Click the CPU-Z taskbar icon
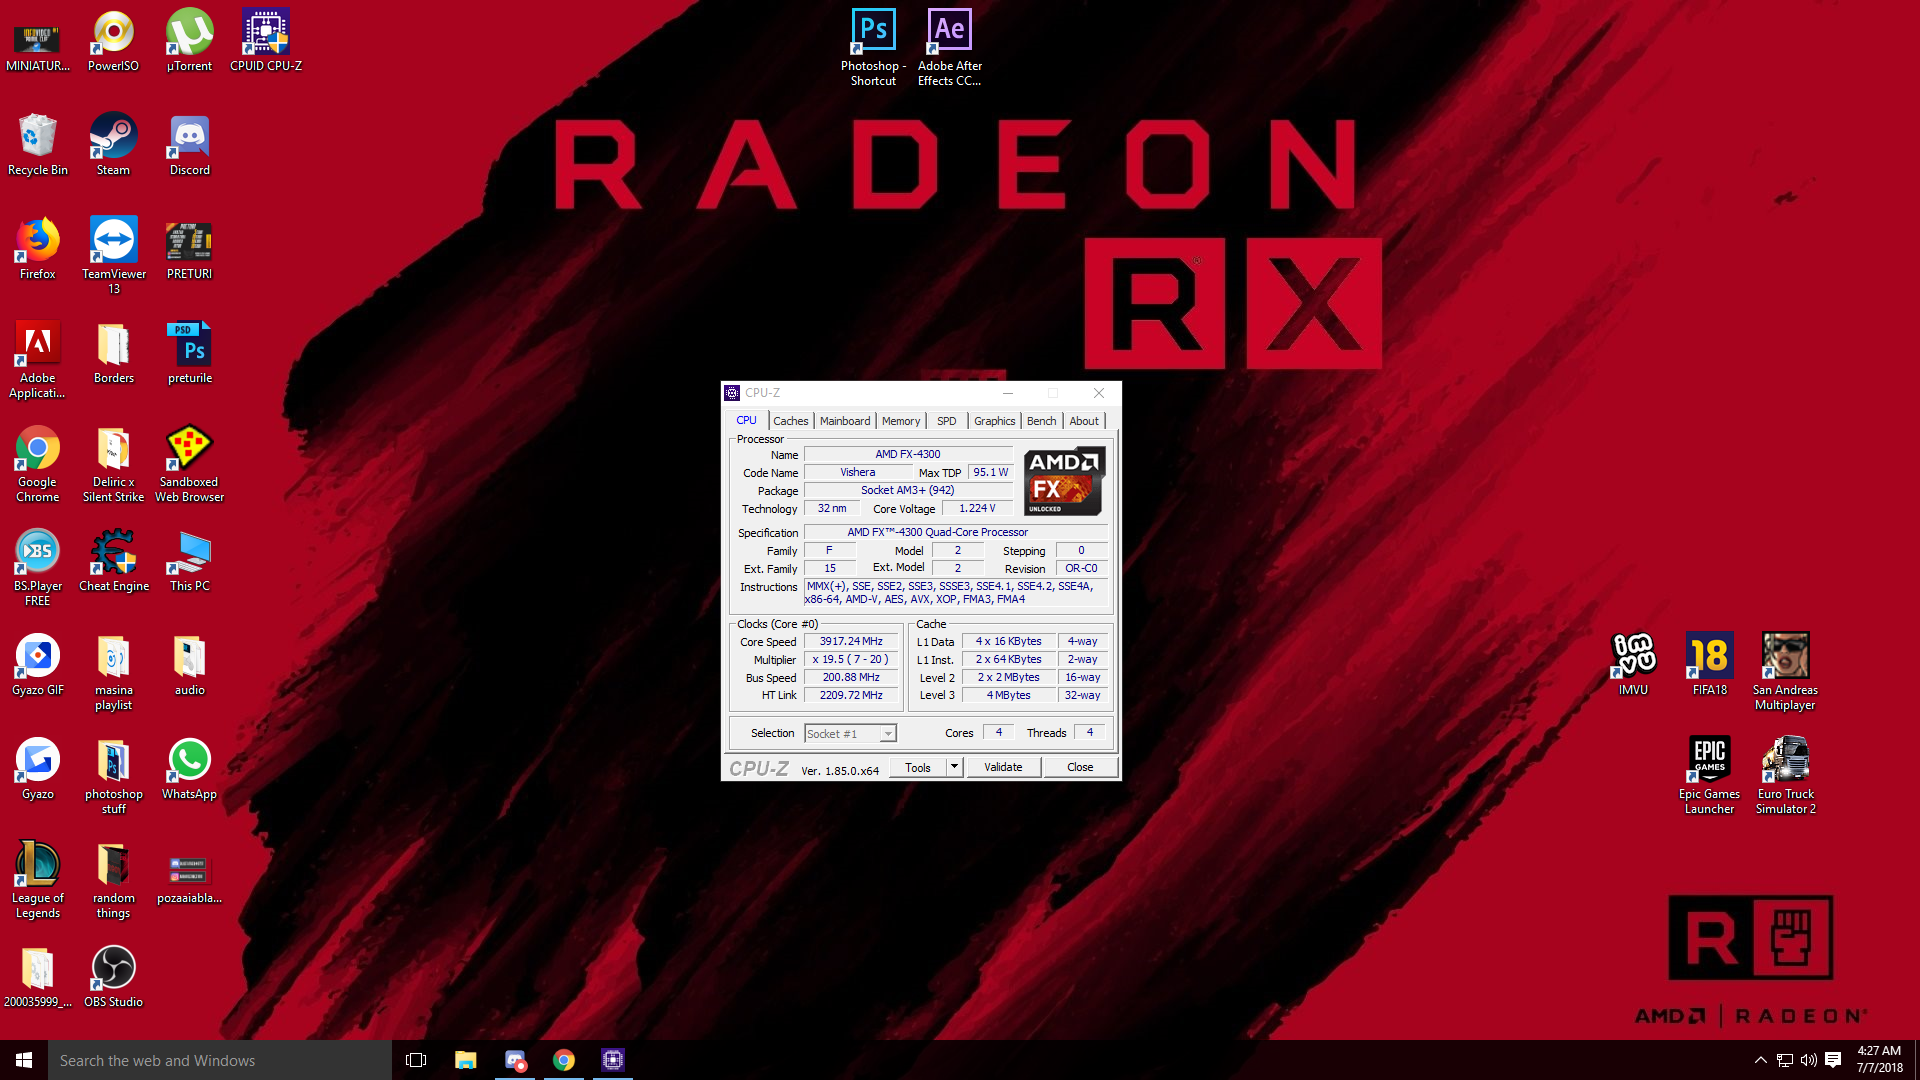The width and height of the screenshot is (1920, 1080). (x=613, y=1060)
